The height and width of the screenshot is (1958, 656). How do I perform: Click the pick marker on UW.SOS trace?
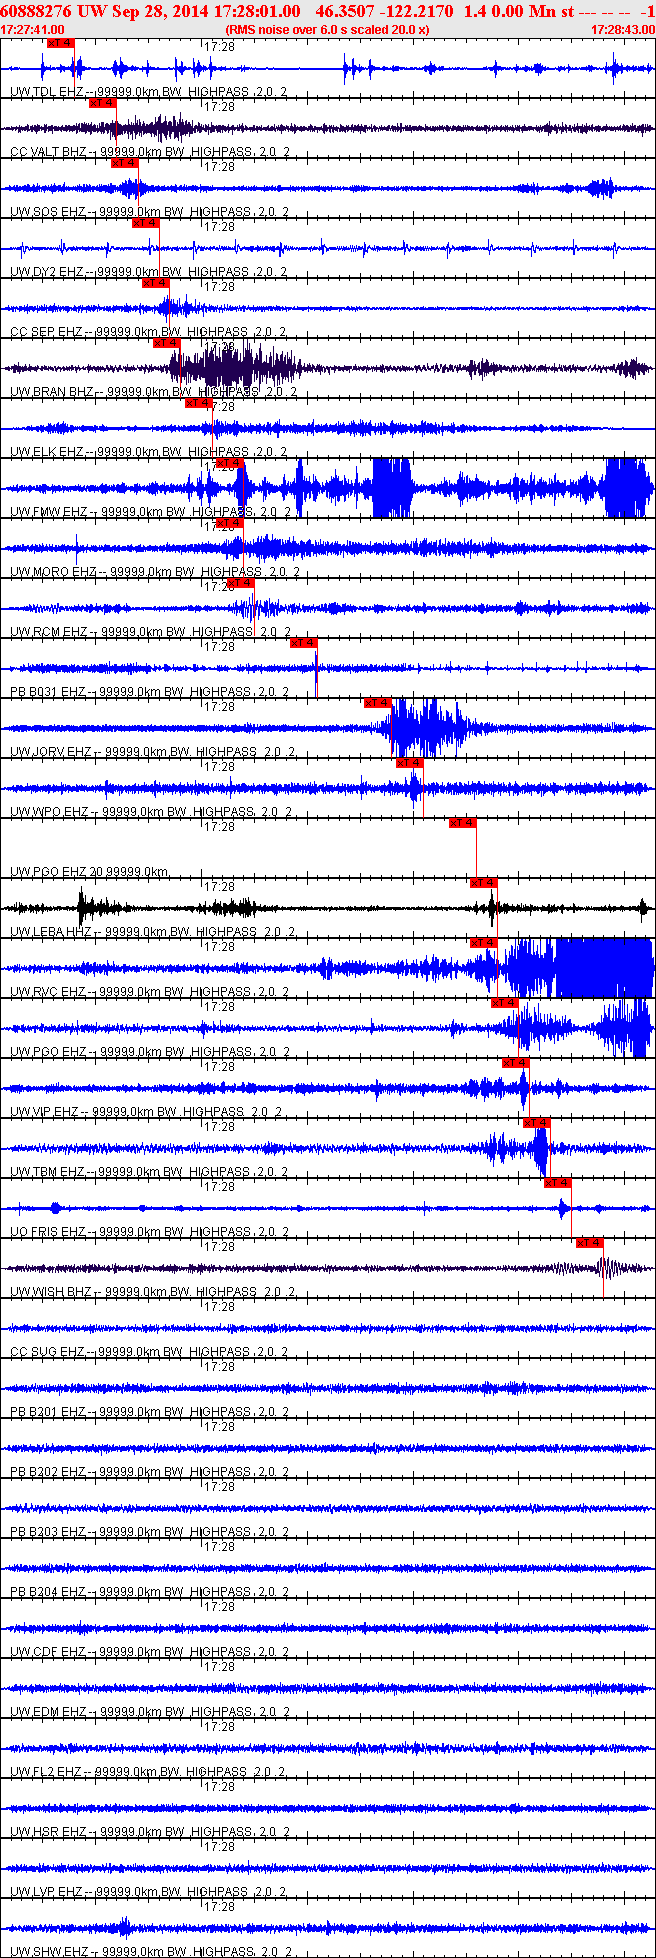pyautogui.click(x=124, y=163)
